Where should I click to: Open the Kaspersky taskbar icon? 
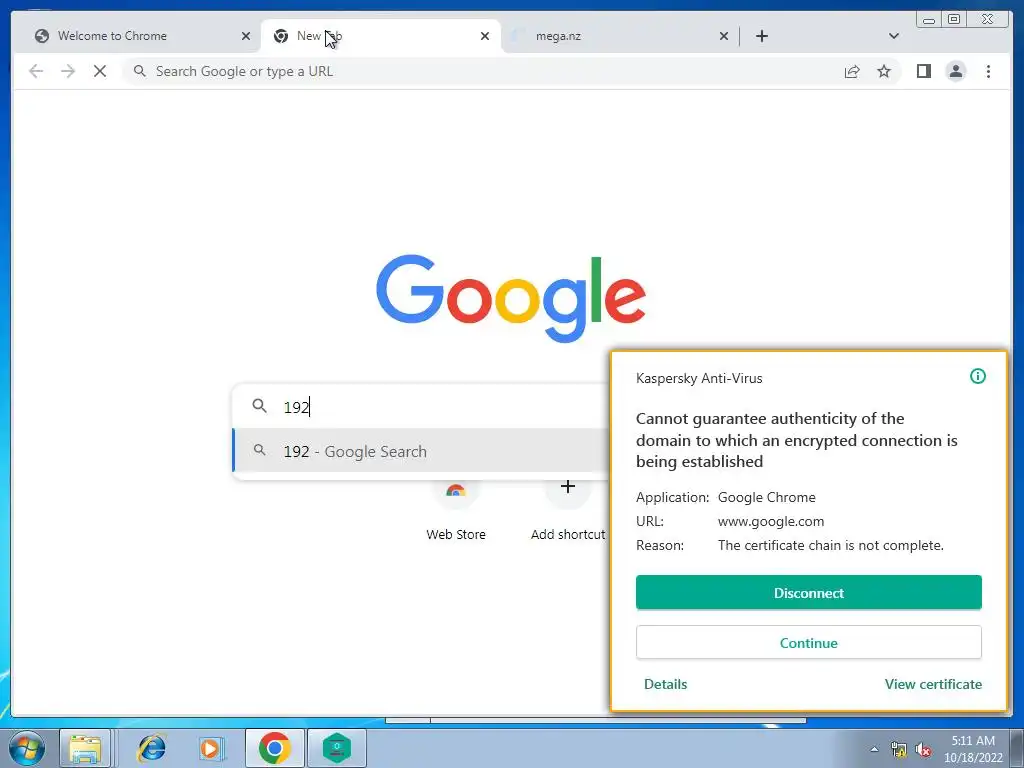pos(336,748)
